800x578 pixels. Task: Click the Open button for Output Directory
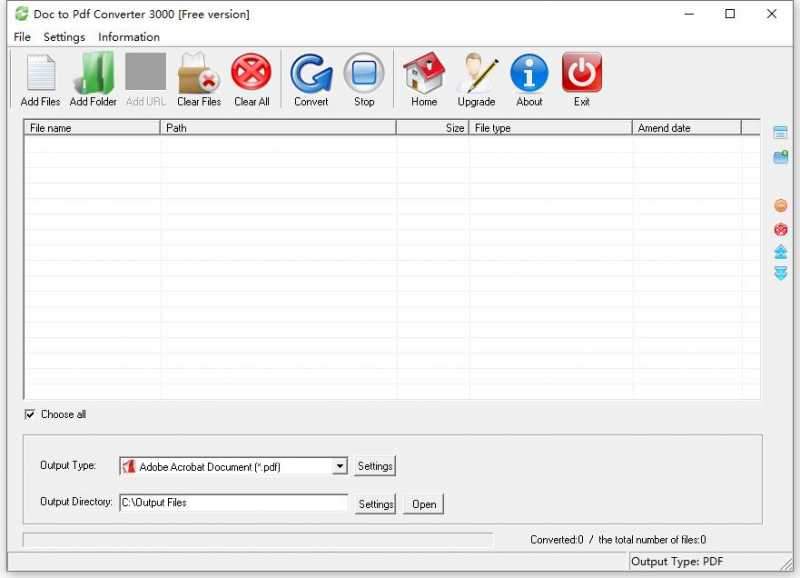[x=422, y=504]
